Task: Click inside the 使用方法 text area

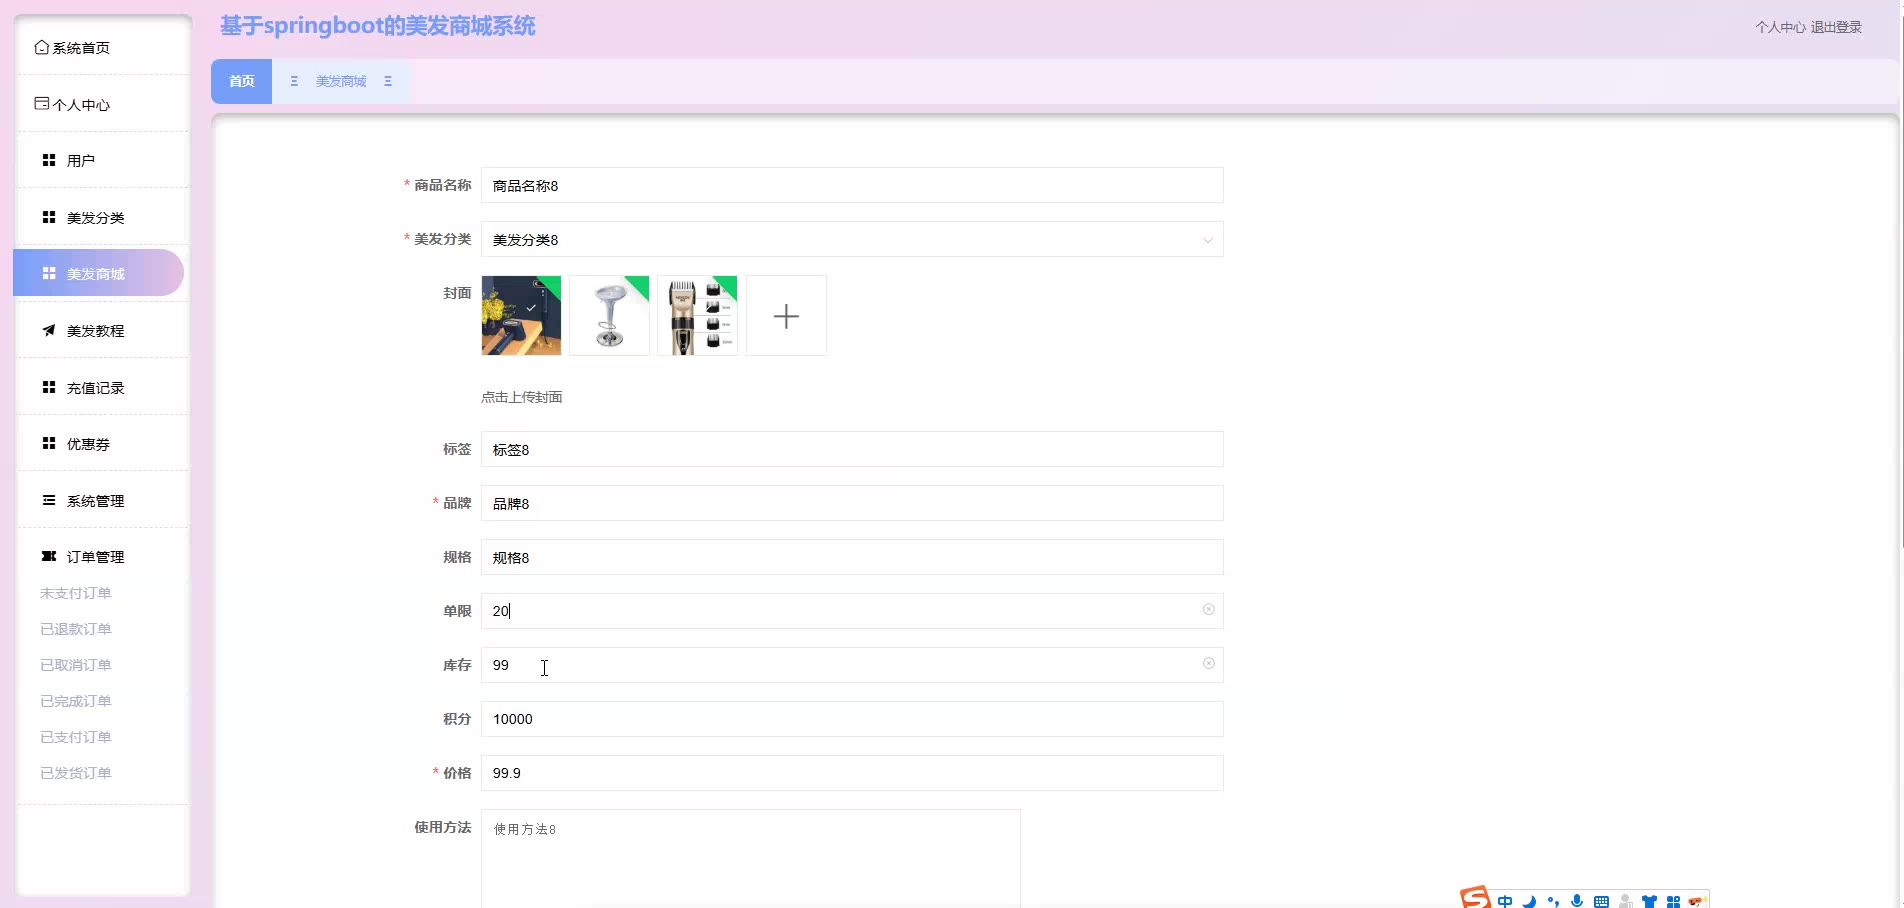Action: (751, 859)
